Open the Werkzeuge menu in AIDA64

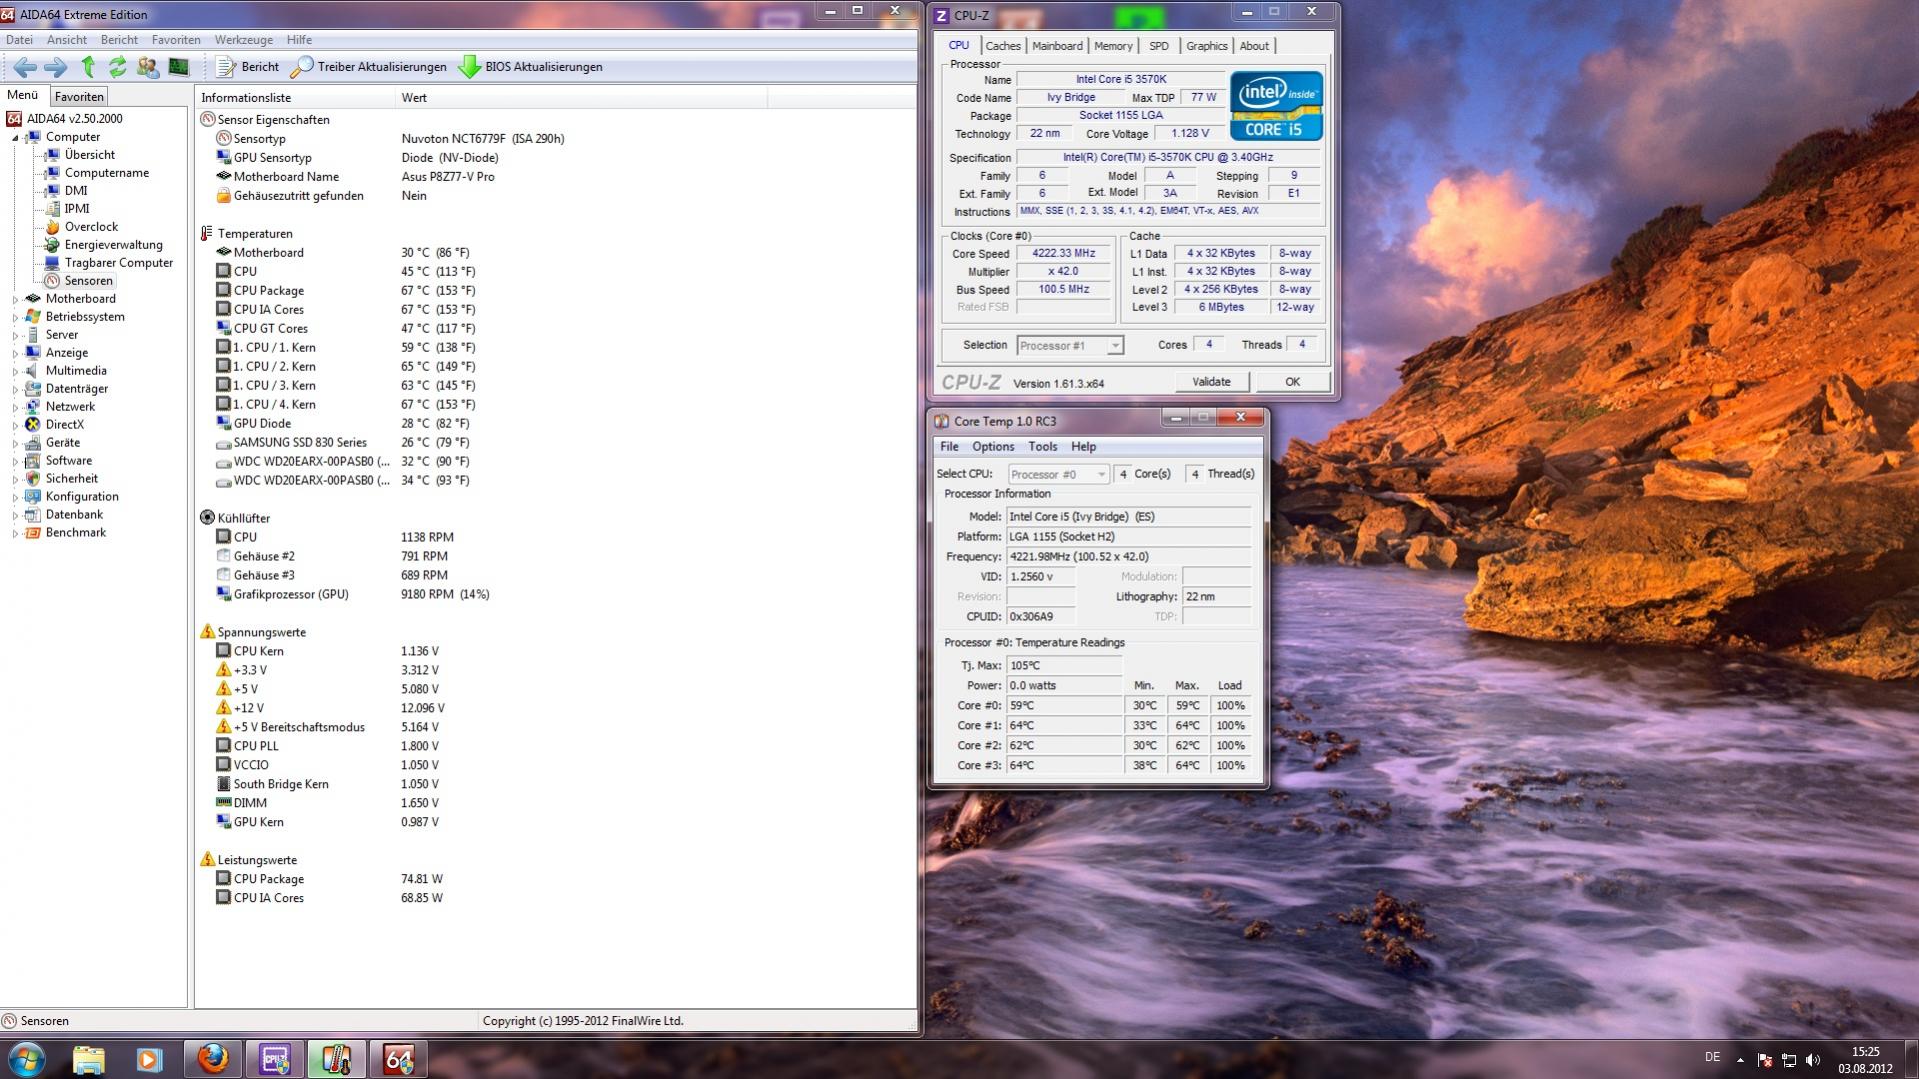[243, 40]
